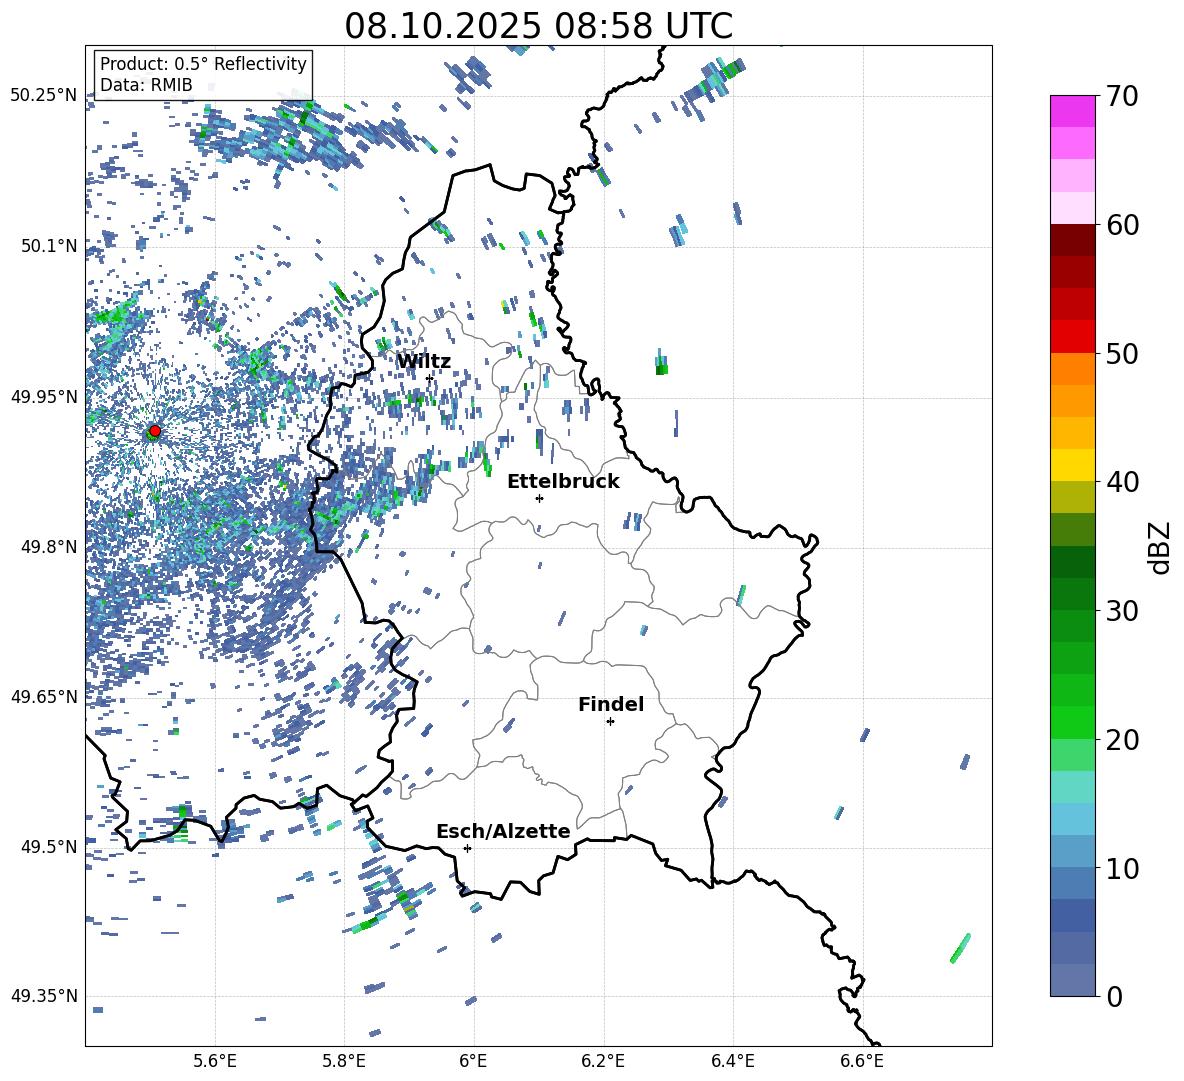Click the Wiltz city label
Viewport: 1184px width, 1081px height.
click(424, 362)
